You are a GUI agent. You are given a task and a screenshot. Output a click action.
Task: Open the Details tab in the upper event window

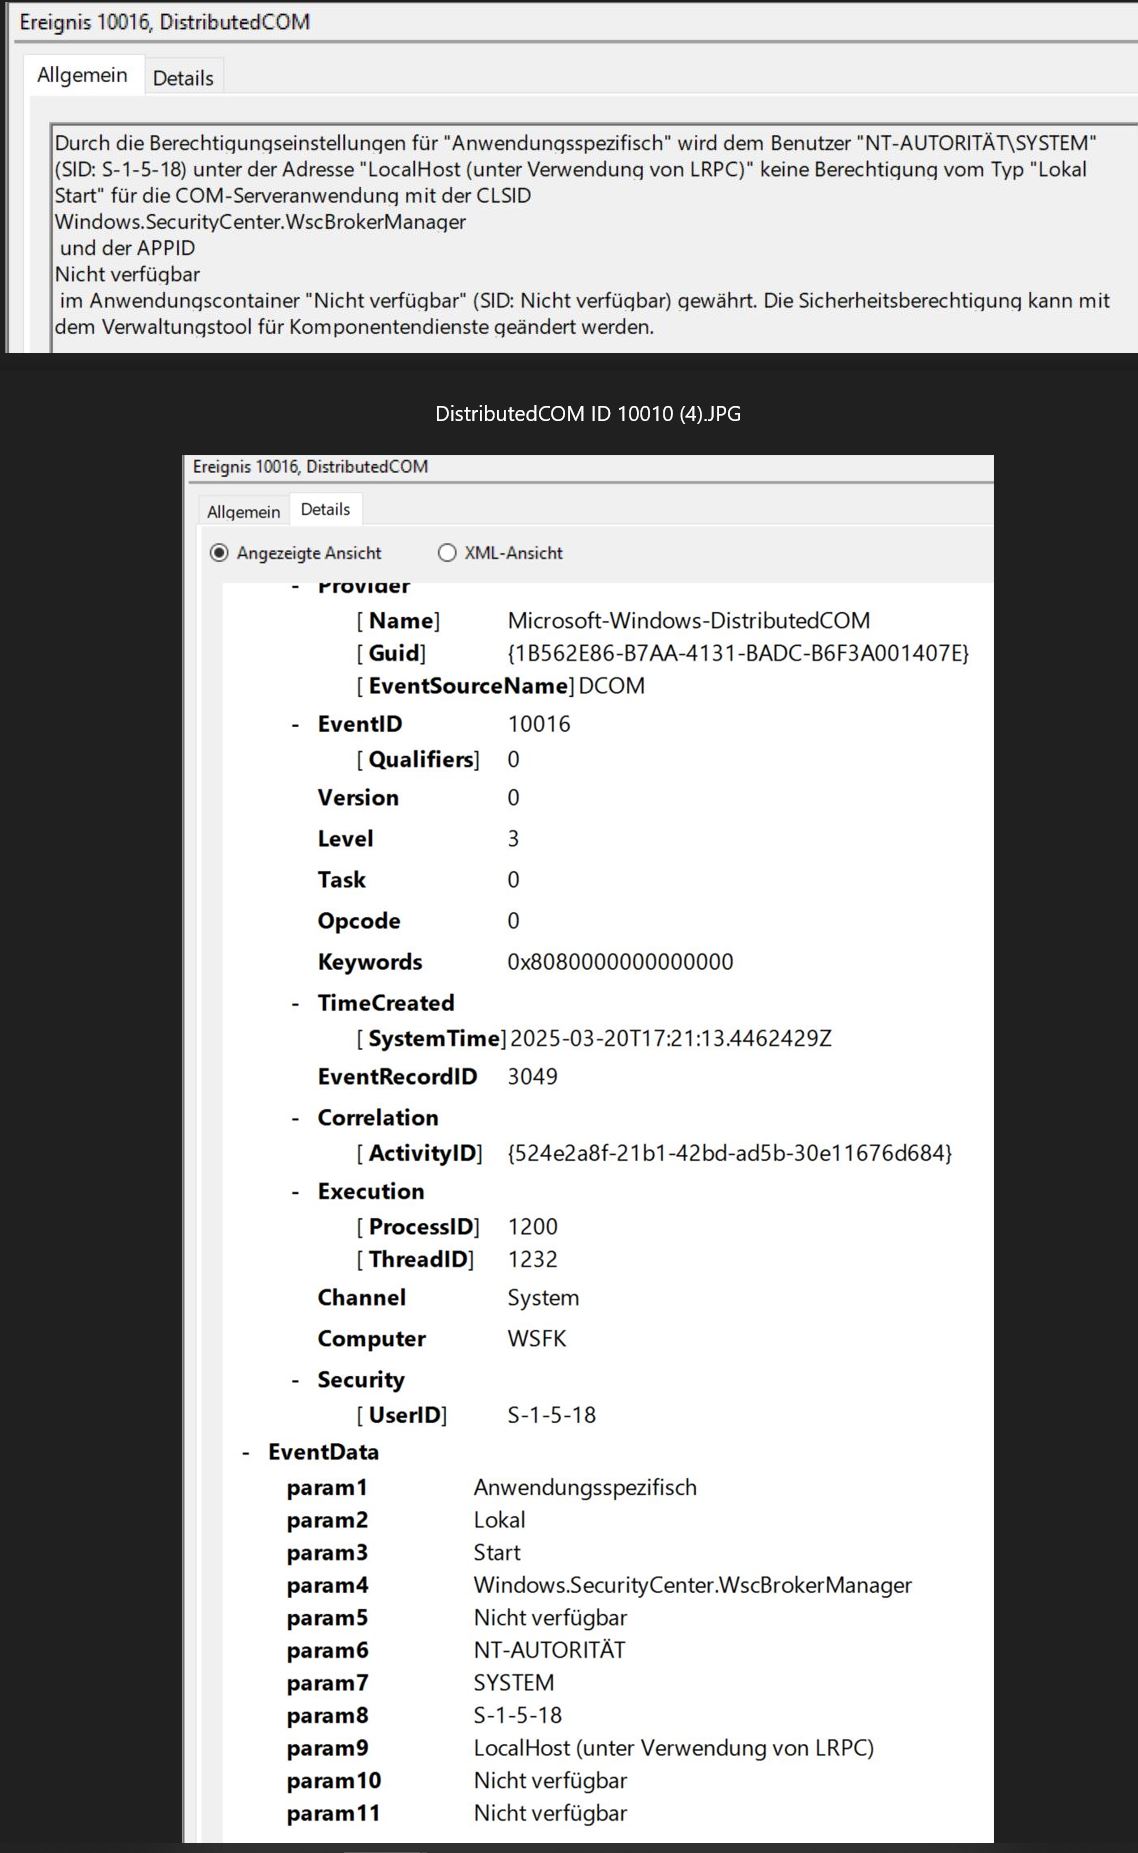183,78
